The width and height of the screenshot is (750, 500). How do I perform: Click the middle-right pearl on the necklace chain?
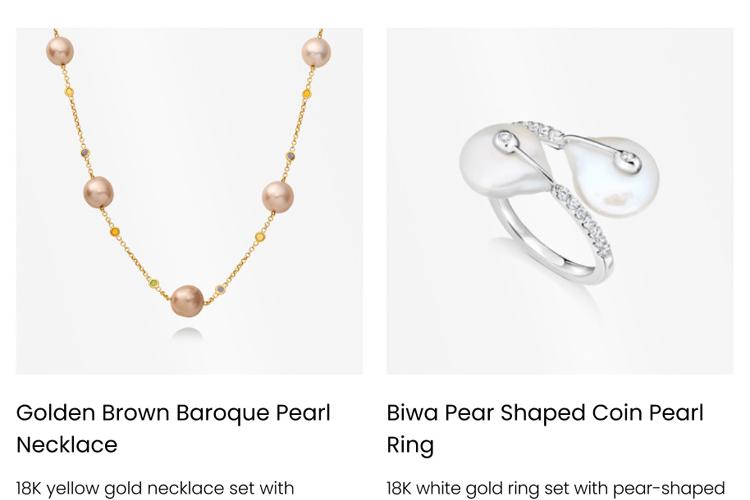(x=277, y=197)
